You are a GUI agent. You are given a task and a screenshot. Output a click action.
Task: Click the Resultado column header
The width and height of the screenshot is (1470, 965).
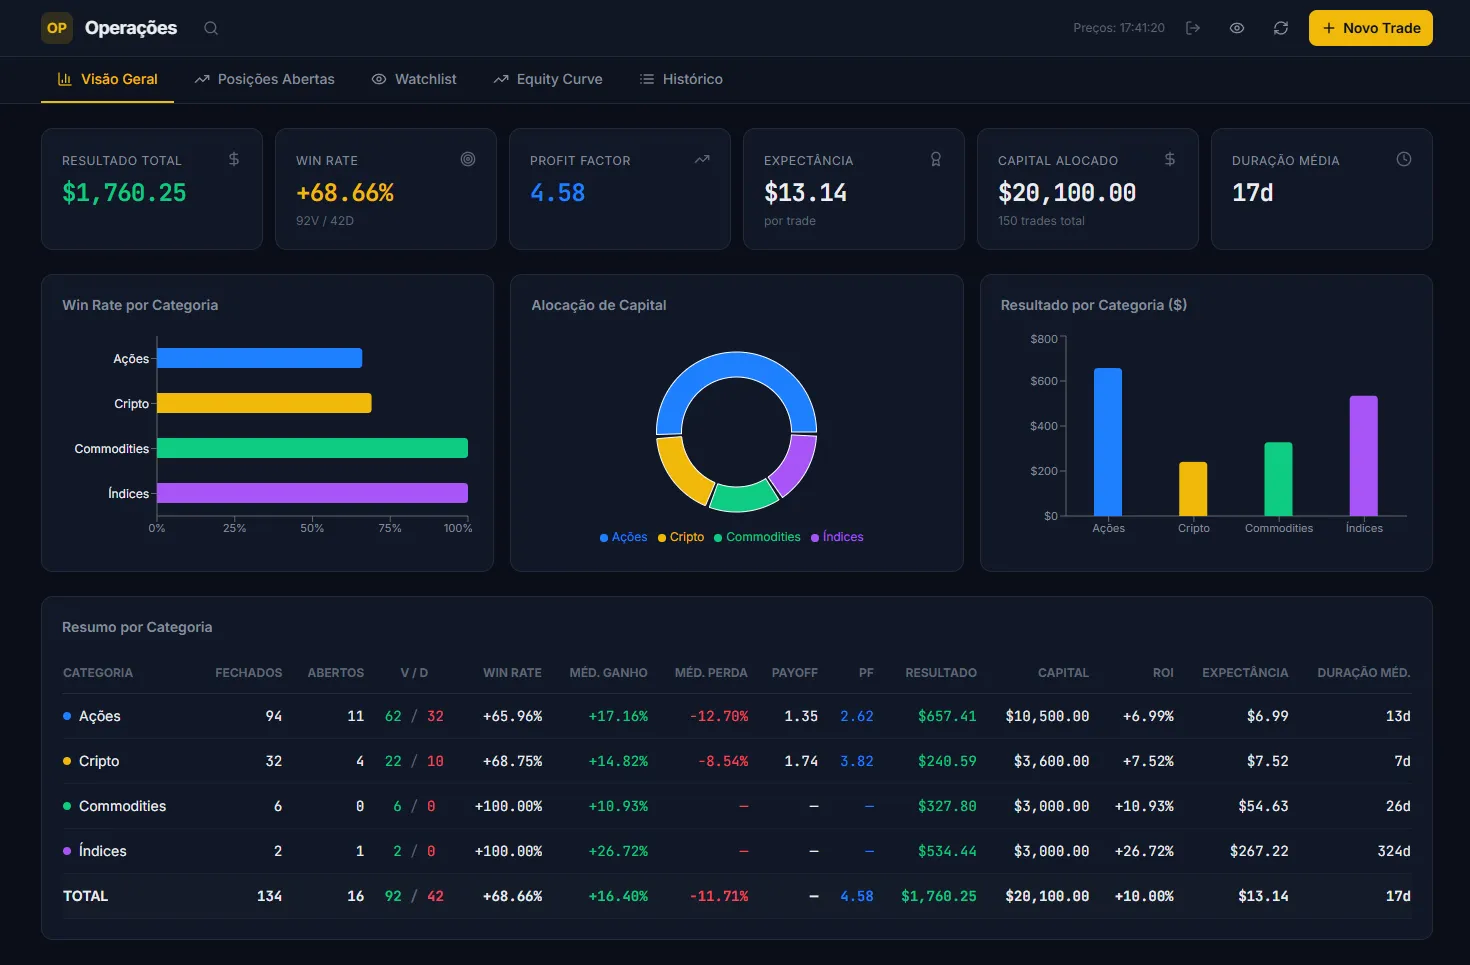click(941, 673)
